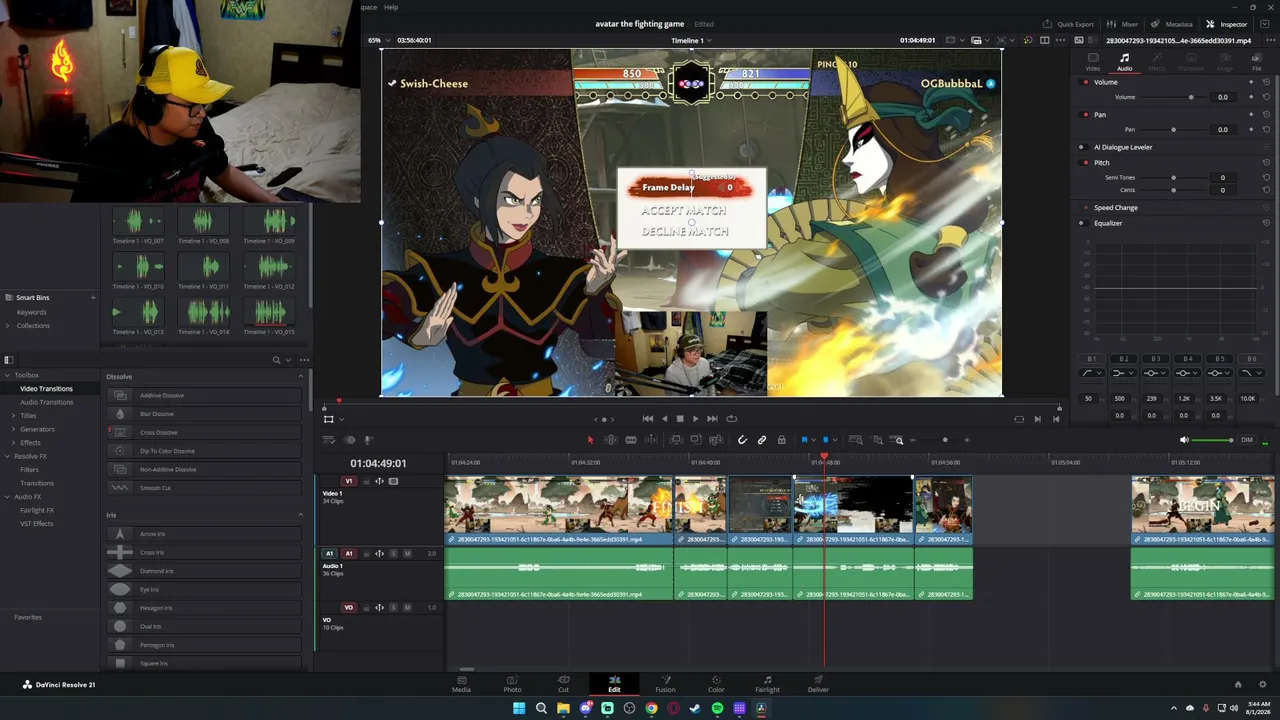Screen dimensions: 1280x720
Task: Open the Video tab in Inspector
Action: click(x=1093, y=62)
